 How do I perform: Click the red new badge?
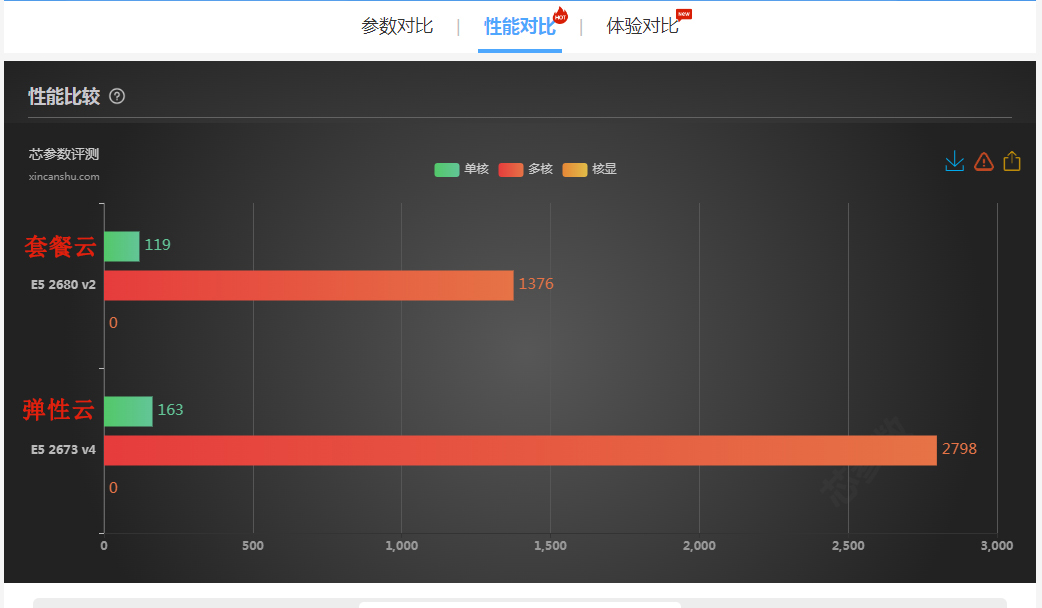[684, 14]
